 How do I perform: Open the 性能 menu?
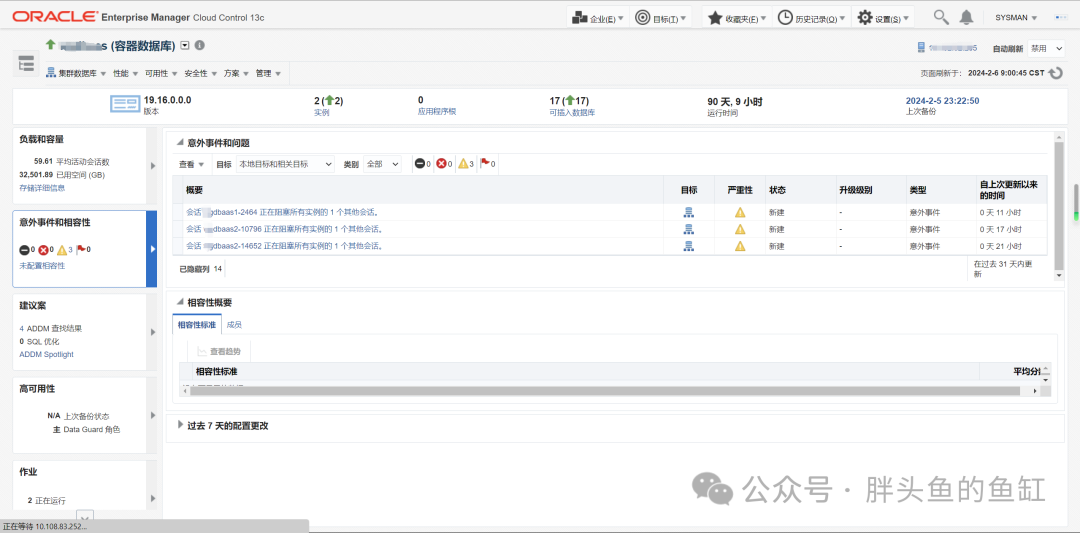coord(125,73)
